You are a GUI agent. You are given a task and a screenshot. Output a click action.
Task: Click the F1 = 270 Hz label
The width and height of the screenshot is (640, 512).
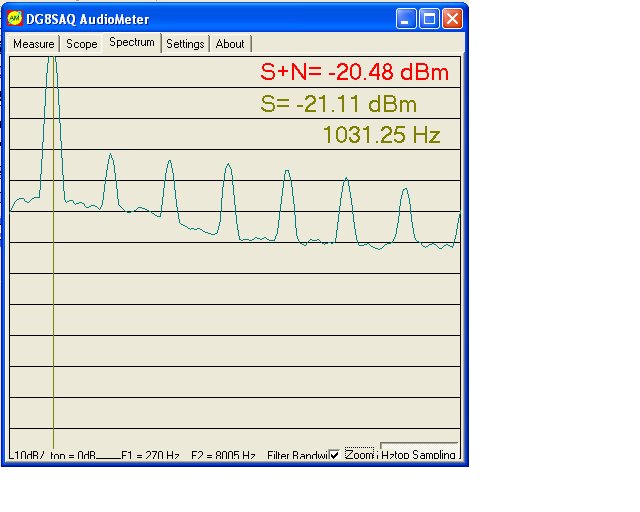click(x=150, y=455)
